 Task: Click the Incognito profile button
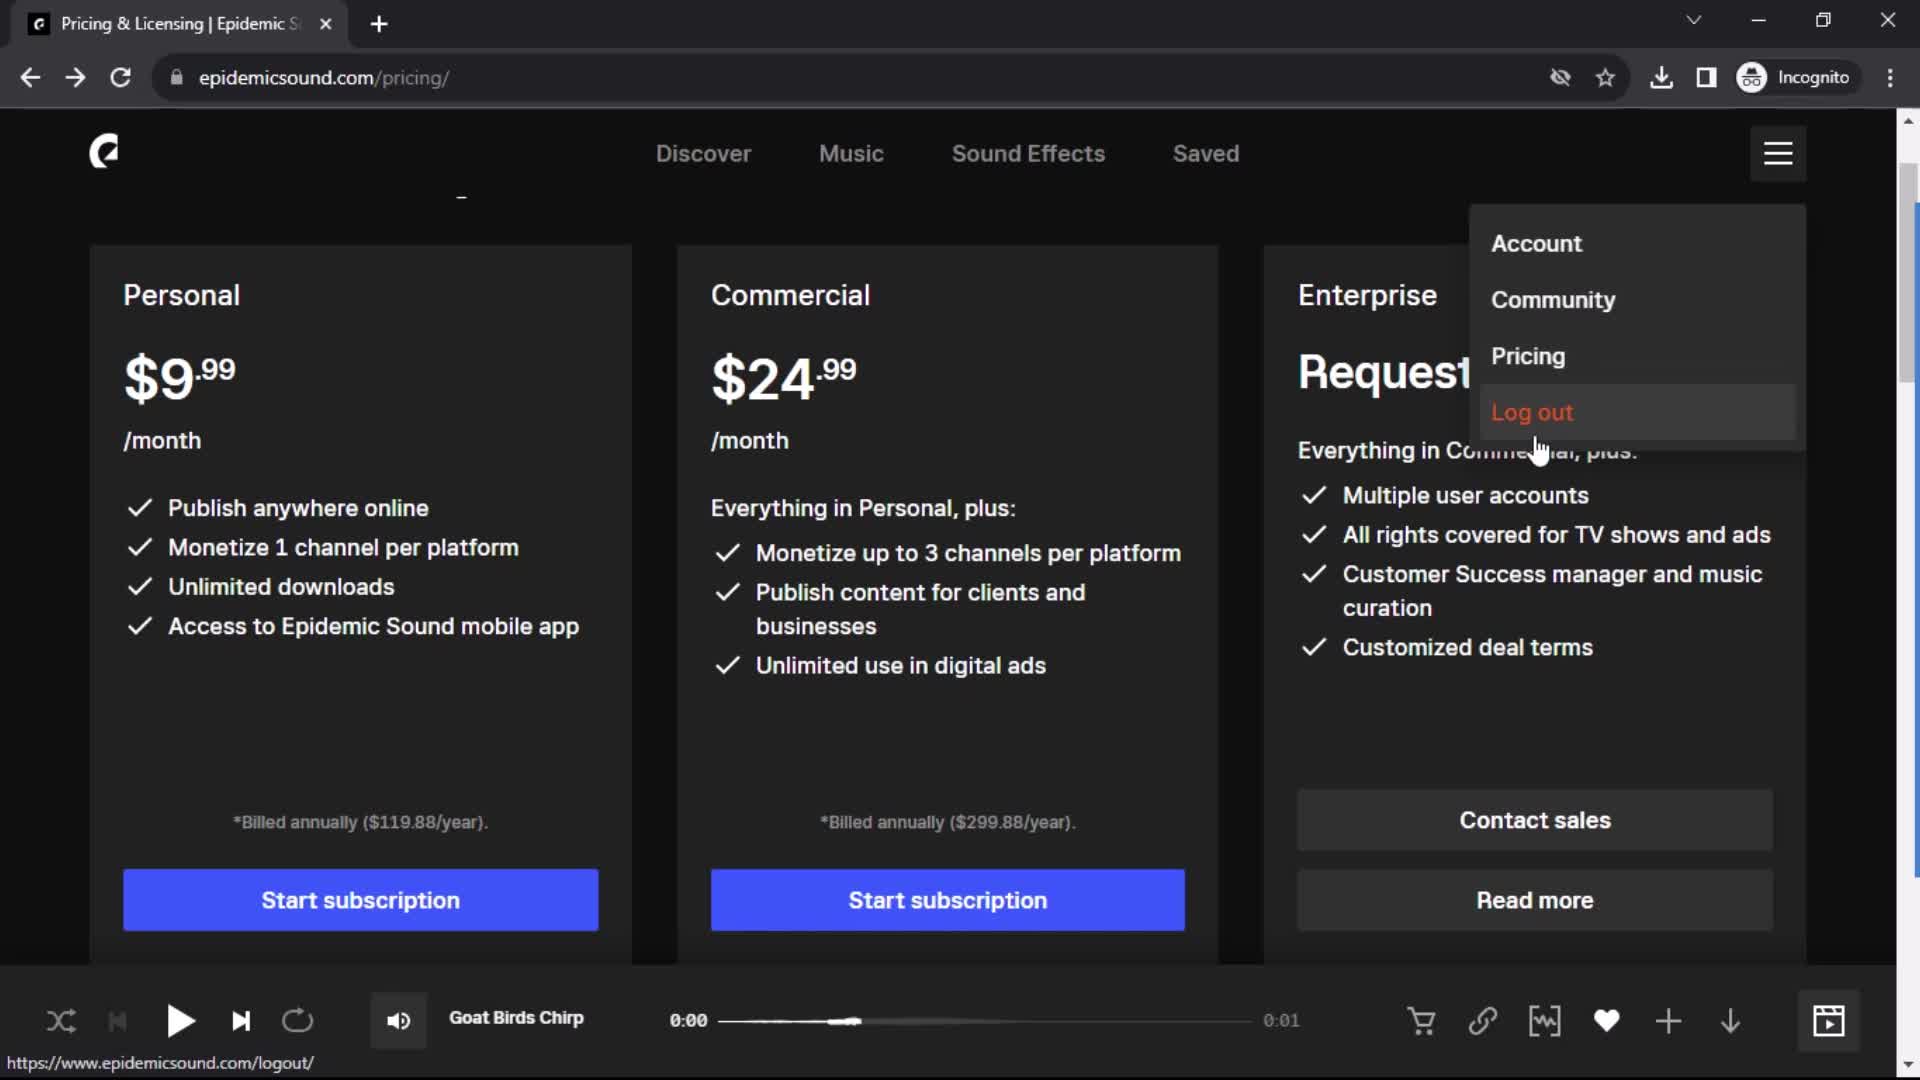tap(1795, 78)
